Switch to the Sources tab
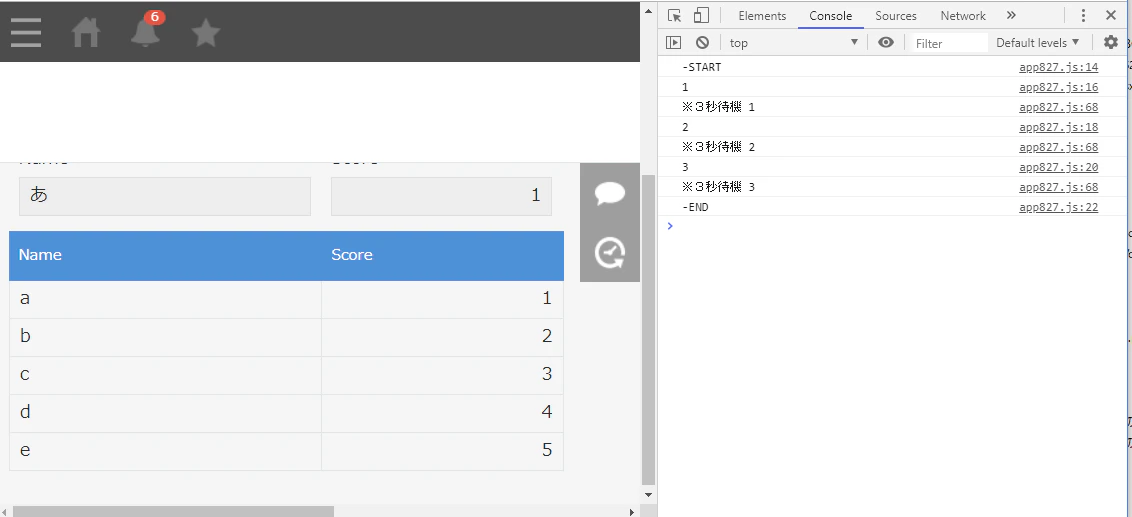Viewport: 1132px width, 517px height. (x=896, y=15)
